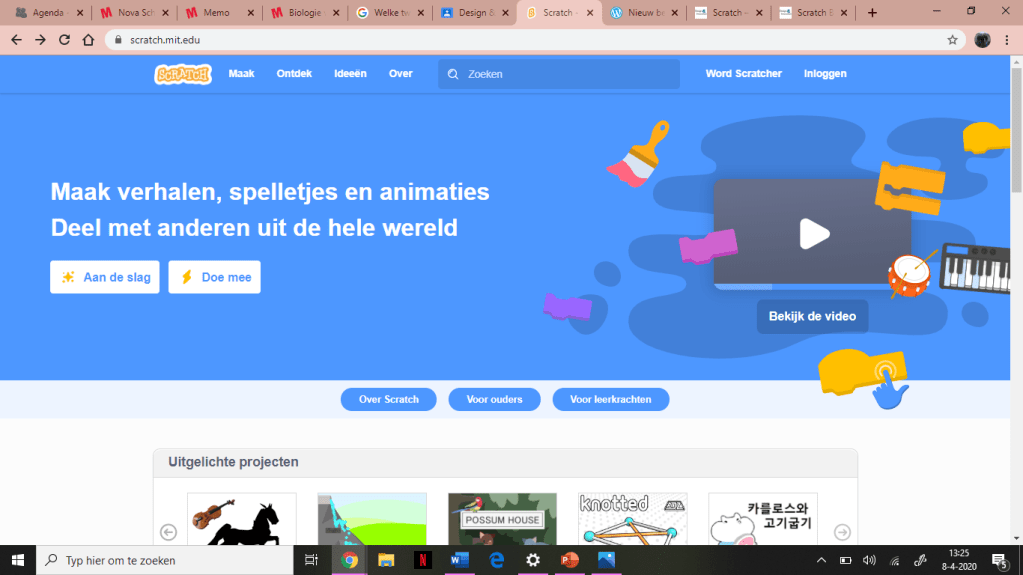Click the Doe mee button

coord(215,277)
